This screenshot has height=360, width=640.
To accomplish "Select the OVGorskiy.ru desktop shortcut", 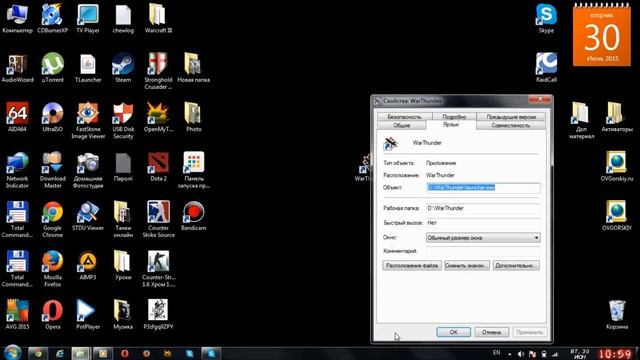I will (x=617, y=167).
